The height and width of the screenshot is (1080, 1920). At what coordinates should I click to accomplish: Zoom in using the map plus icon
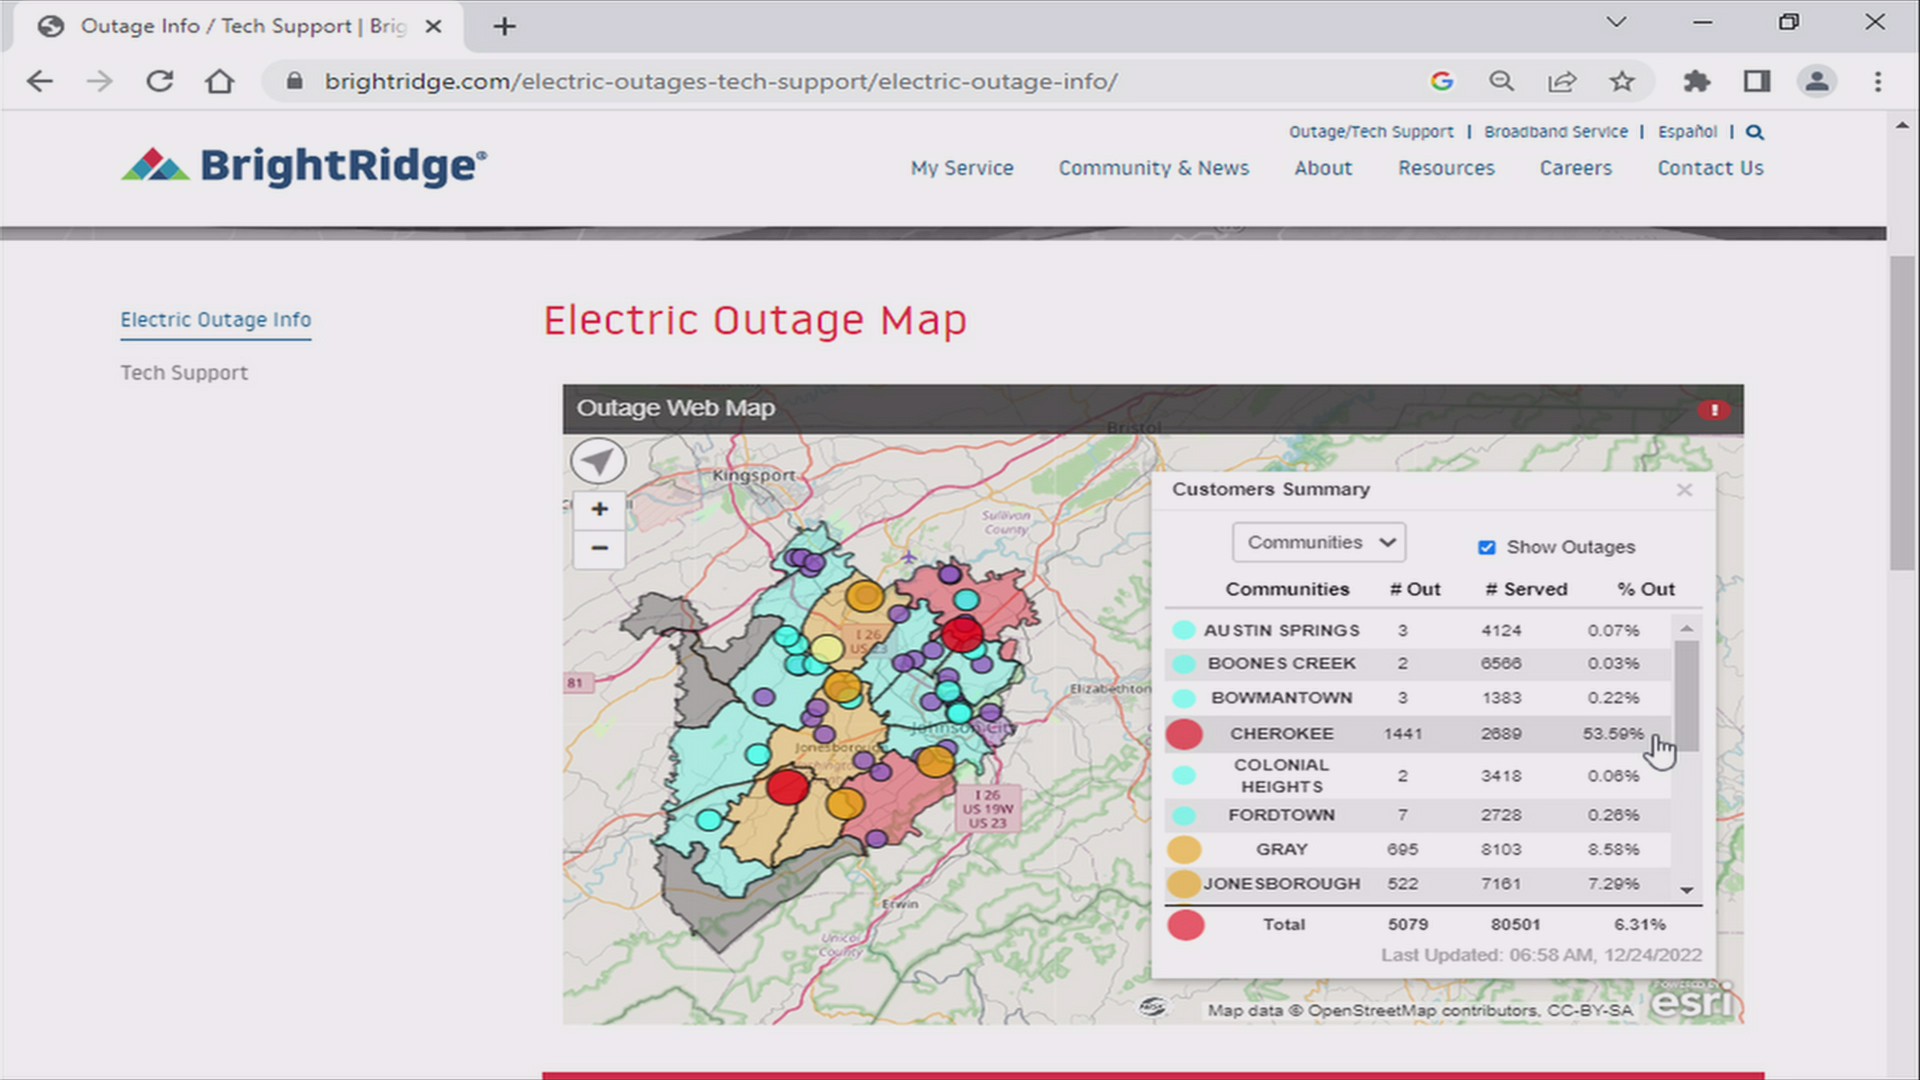click(599, 509)
